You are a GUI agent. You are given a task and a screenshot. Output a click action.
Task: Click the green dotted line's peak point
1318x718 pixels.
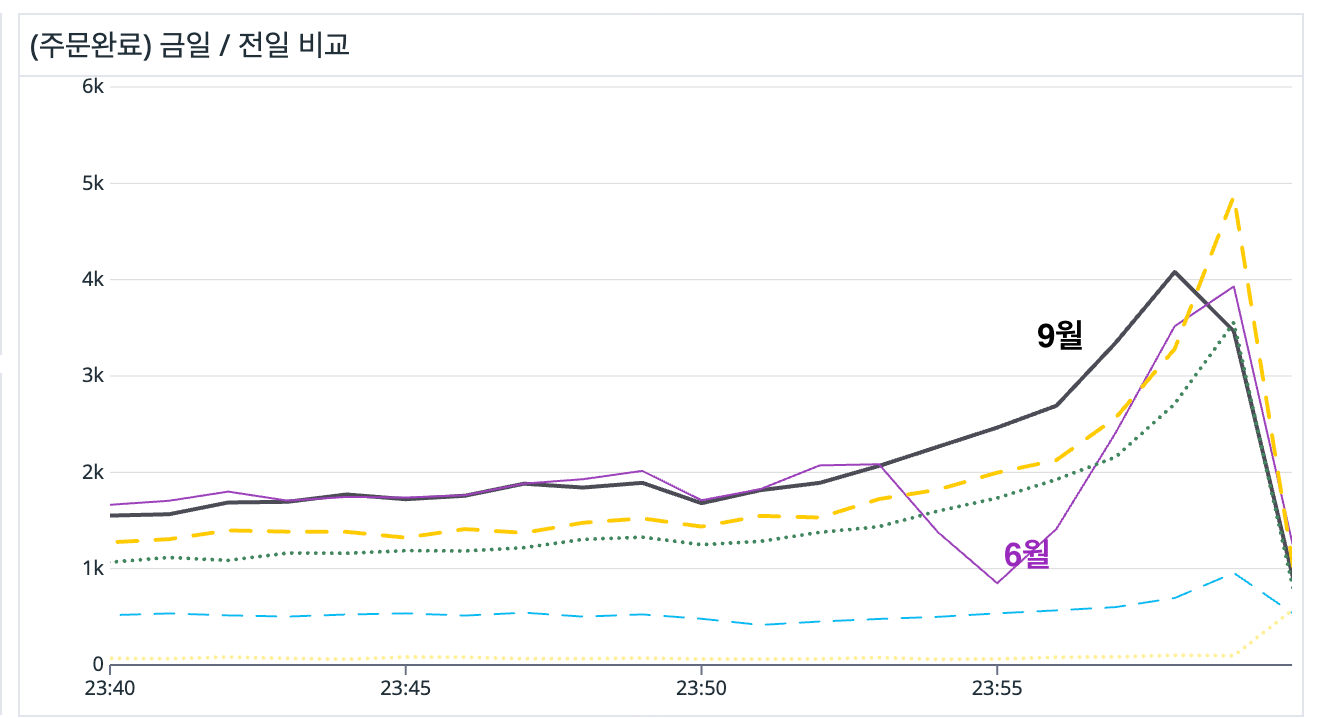tap(1233, 324)
